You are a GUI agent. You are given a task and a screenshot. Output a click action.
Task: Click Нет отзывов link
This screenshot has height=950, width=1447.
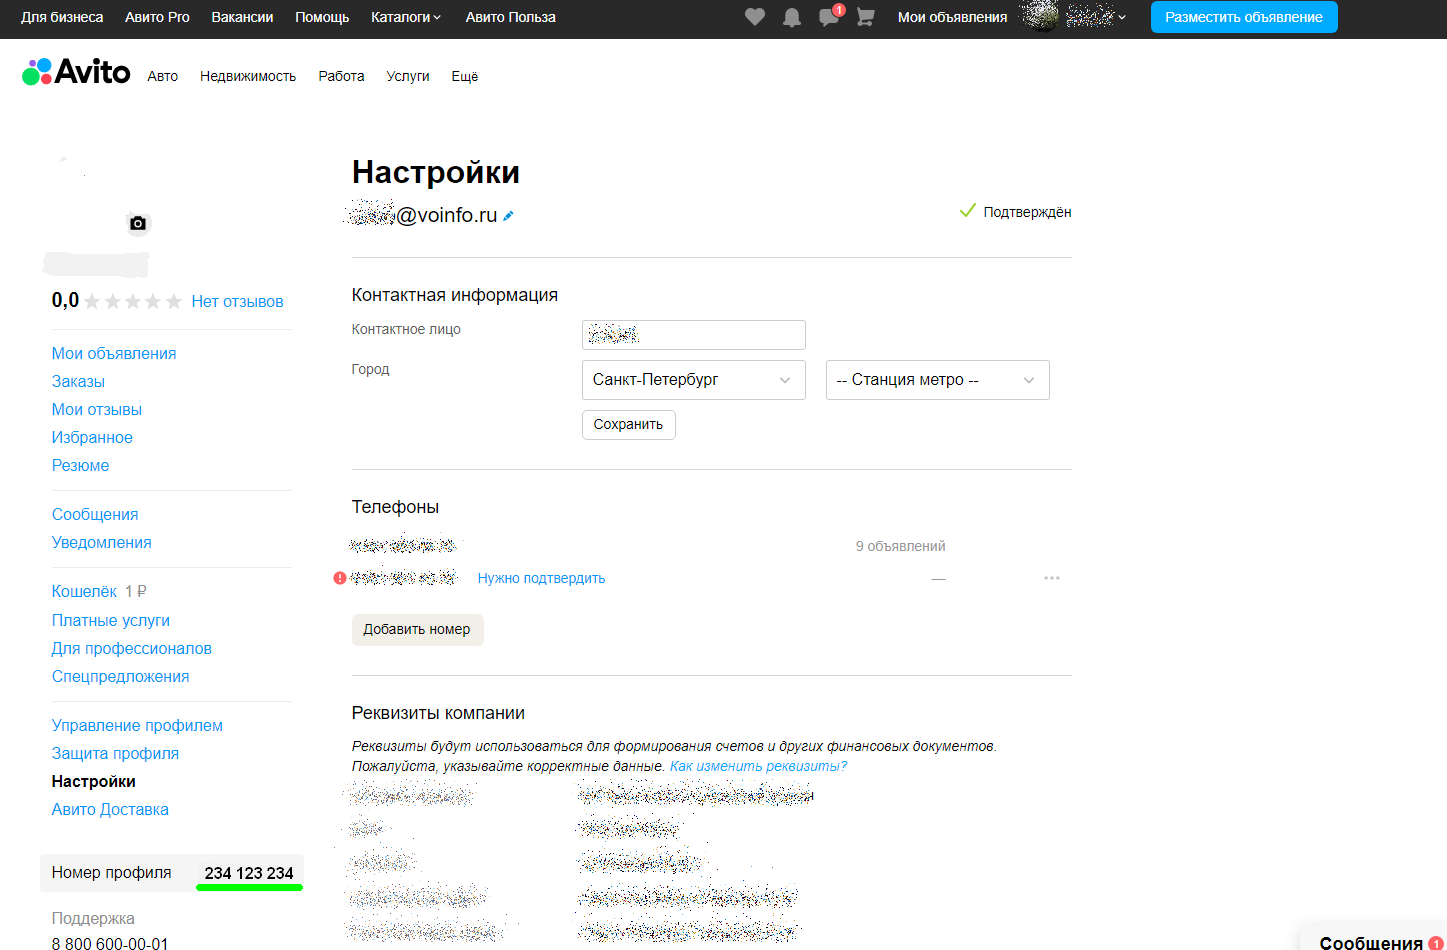pyautogui.click(x=238, y=301)
